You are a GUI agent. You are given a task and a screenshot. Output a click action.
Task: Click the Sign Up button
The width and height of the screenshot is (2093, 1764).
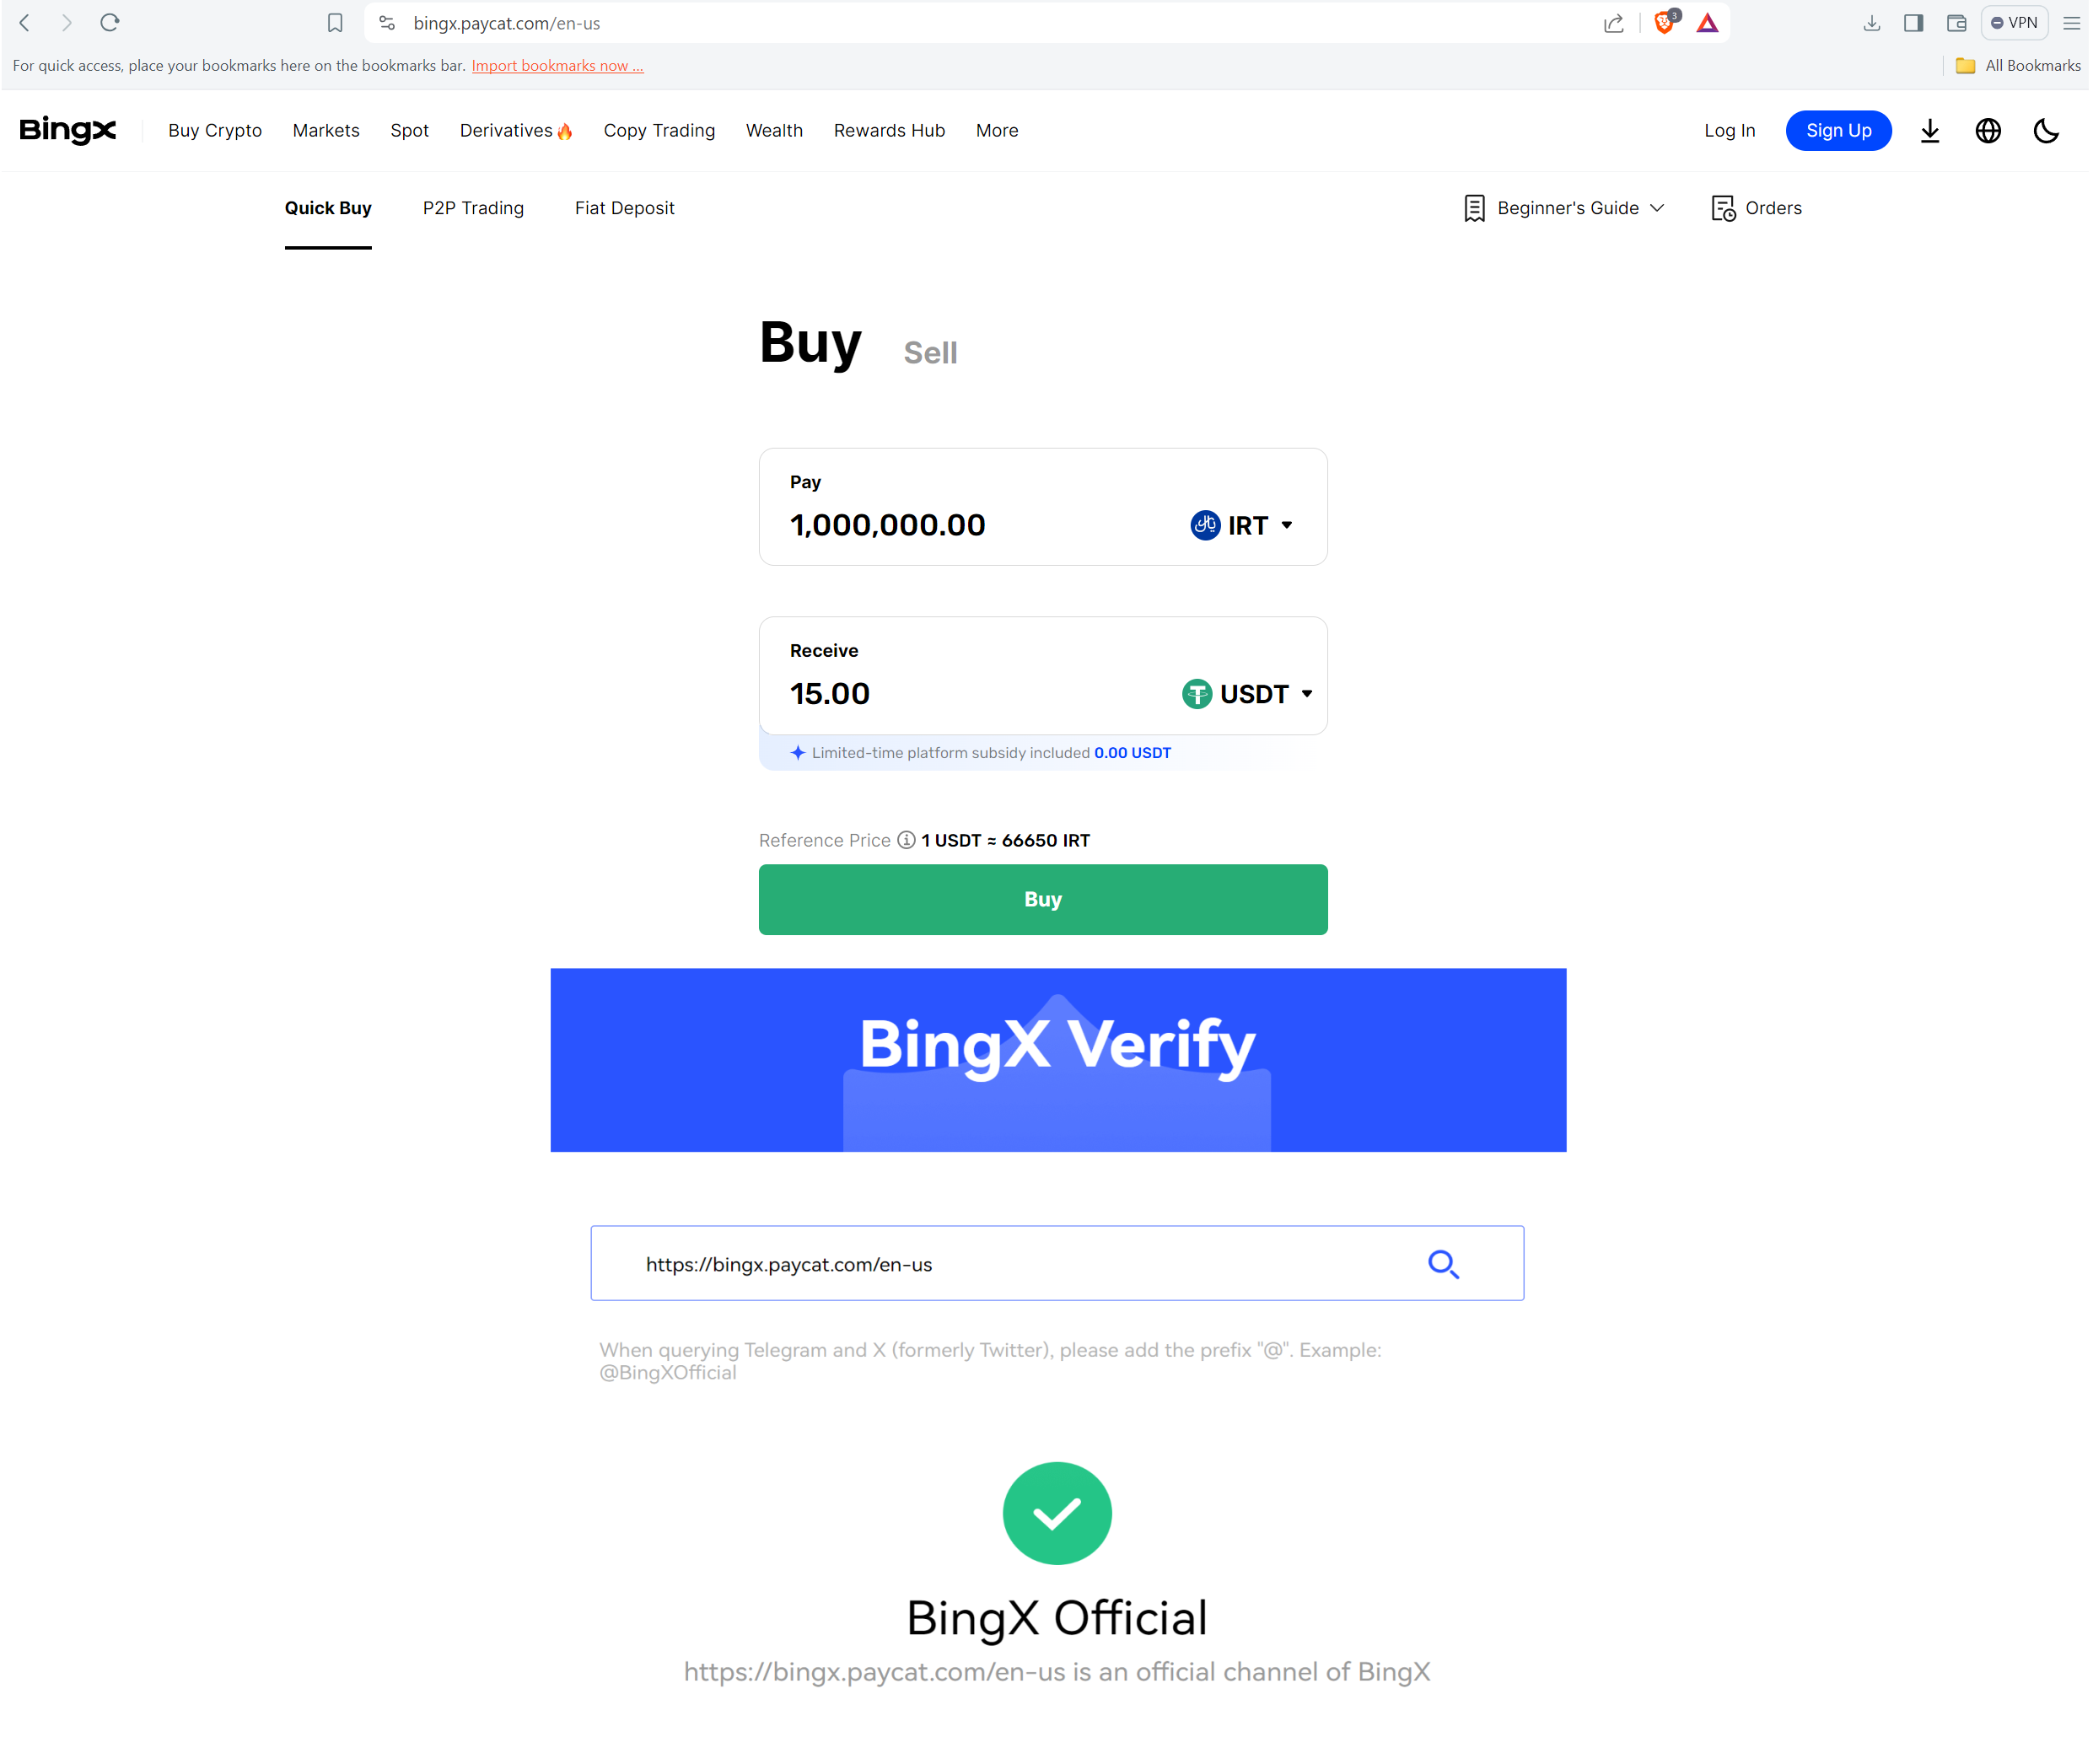(1836, 130)
